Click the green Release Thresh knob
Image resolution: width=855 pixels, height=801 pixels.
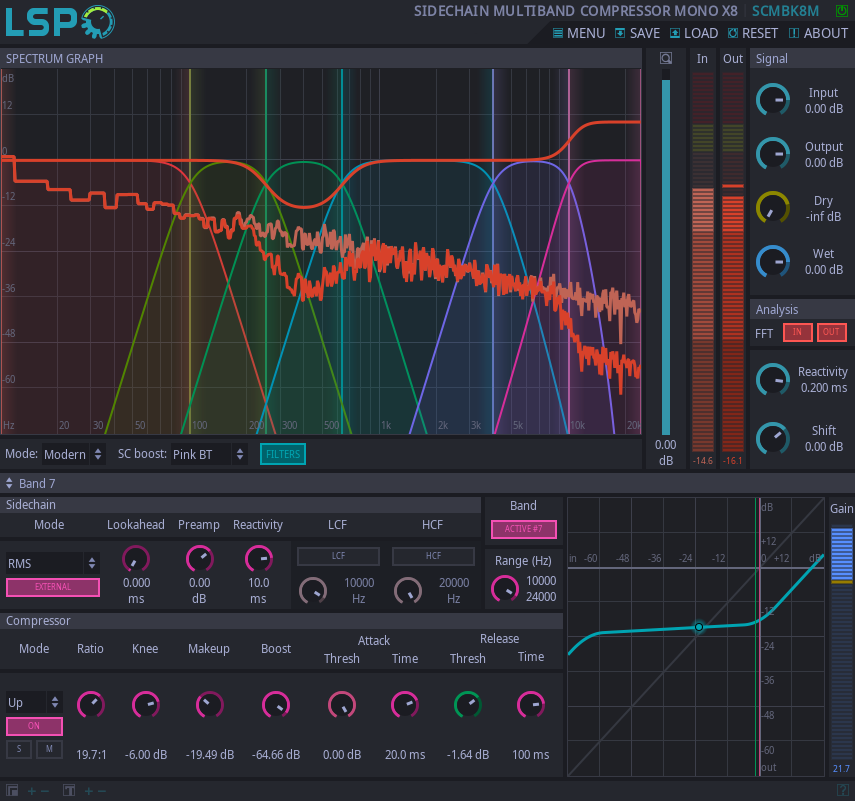(x=468, y=705)
